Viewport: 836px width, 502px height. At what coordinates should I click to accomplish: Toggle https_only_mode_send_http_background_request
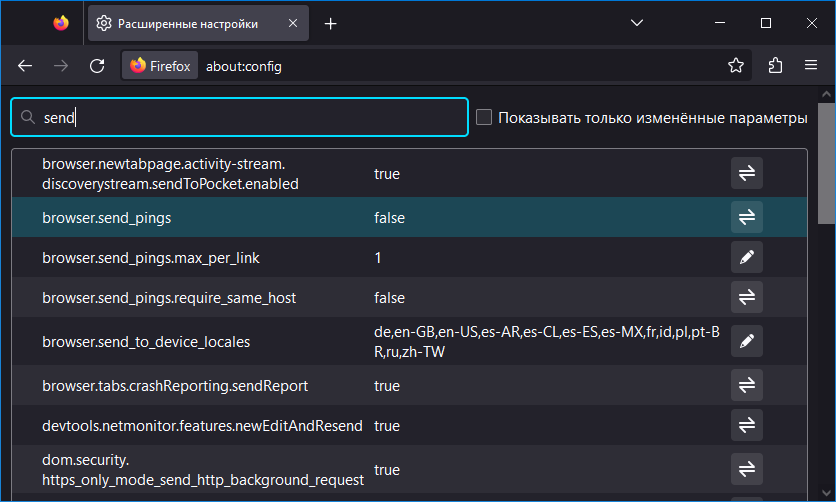(x=746, y=469)
